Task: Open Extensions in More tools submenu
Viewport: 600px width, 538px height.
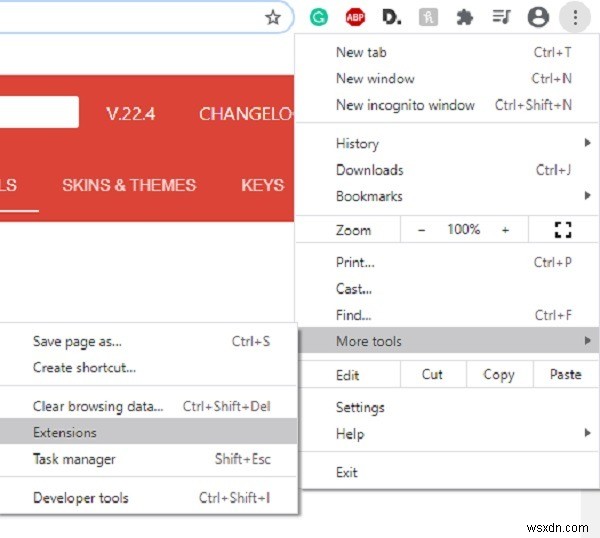Action: point(148,432)
